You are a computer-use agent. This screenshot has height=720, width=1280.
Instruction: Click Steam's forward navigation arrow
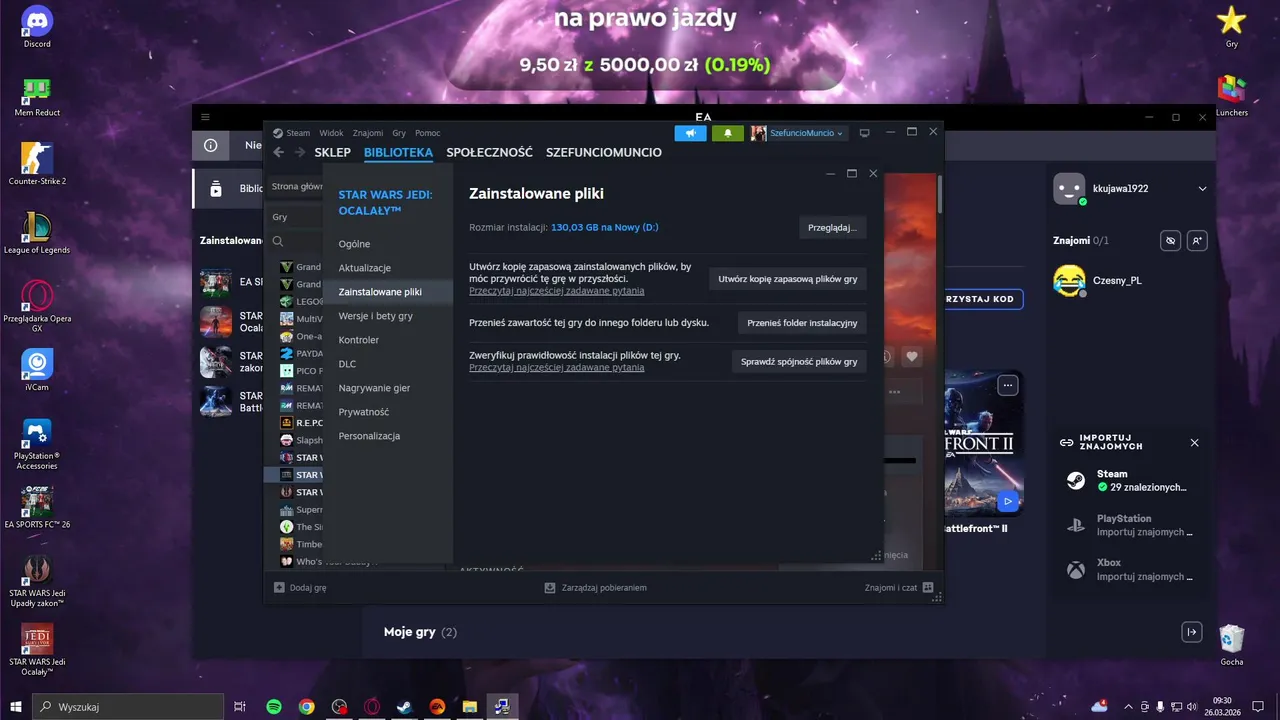(x=299, y=152)
